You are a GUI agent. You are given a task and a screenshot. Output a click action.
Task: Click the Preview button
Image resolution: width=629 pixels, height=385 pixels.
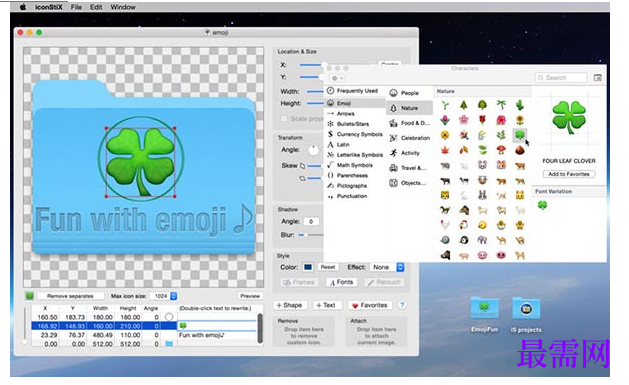[250, 296]
